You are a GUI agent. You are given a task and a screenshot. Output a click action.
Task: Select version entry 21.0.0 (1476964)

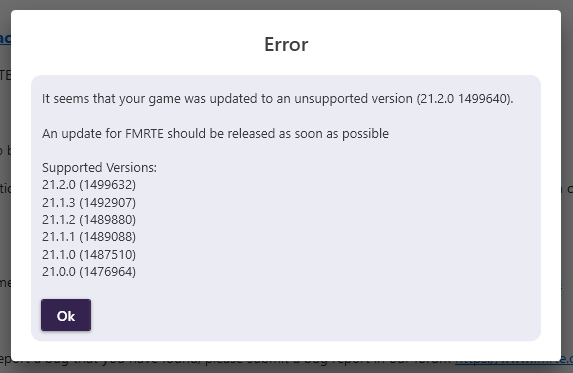tap(89, 271)
